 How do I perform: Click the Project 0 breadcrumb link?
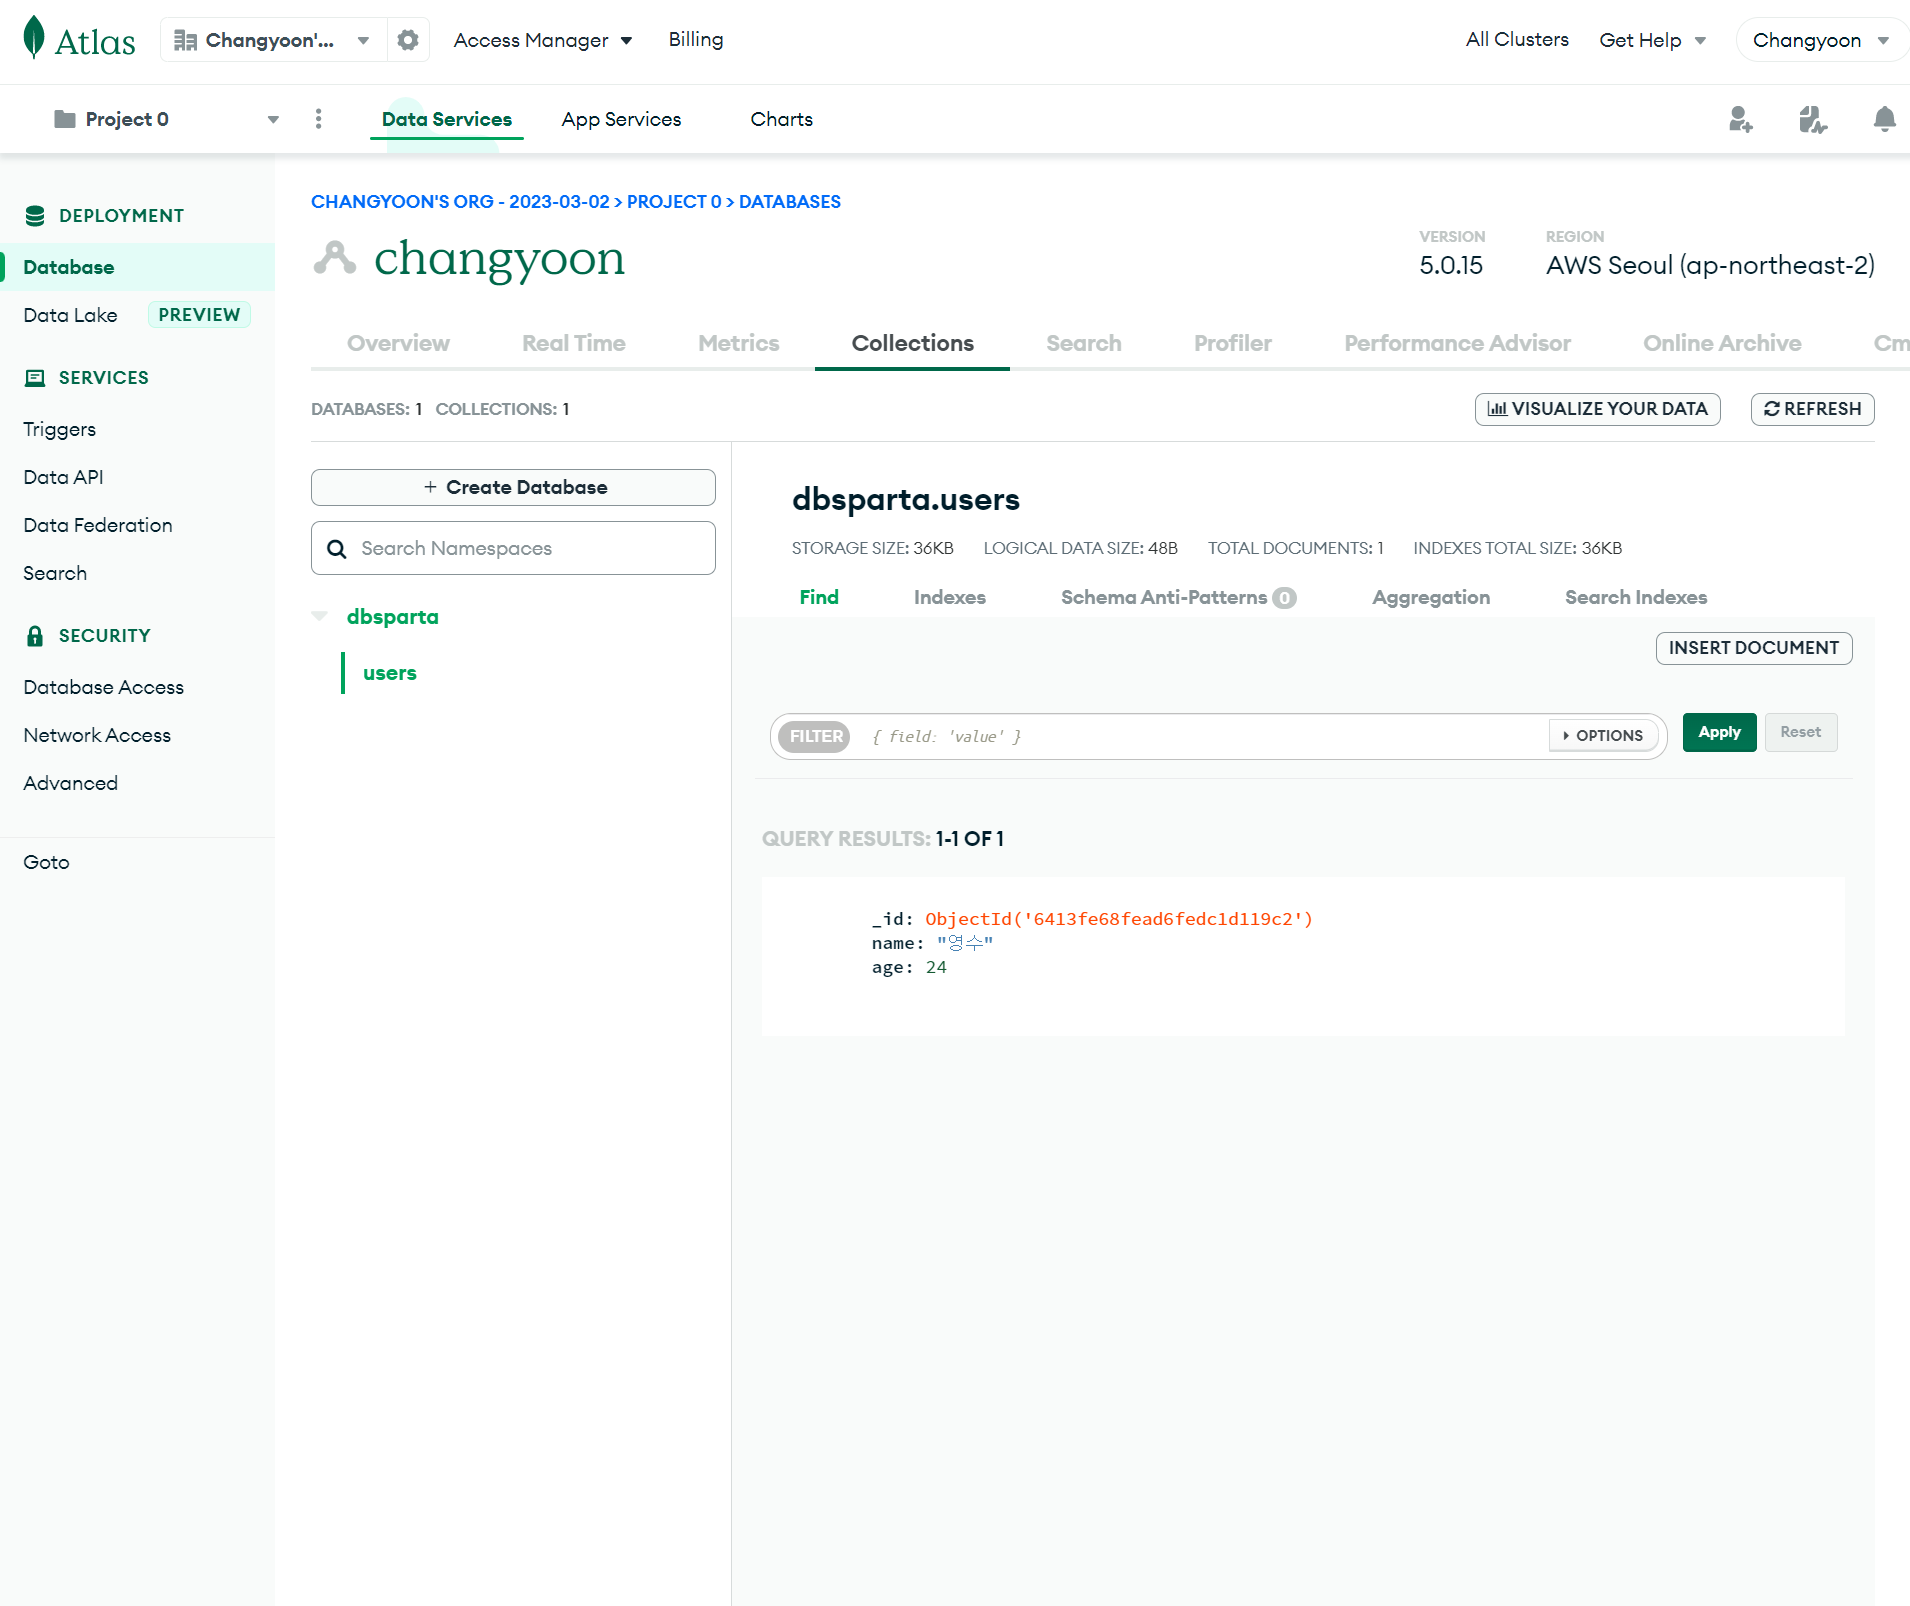pos(674,201)
